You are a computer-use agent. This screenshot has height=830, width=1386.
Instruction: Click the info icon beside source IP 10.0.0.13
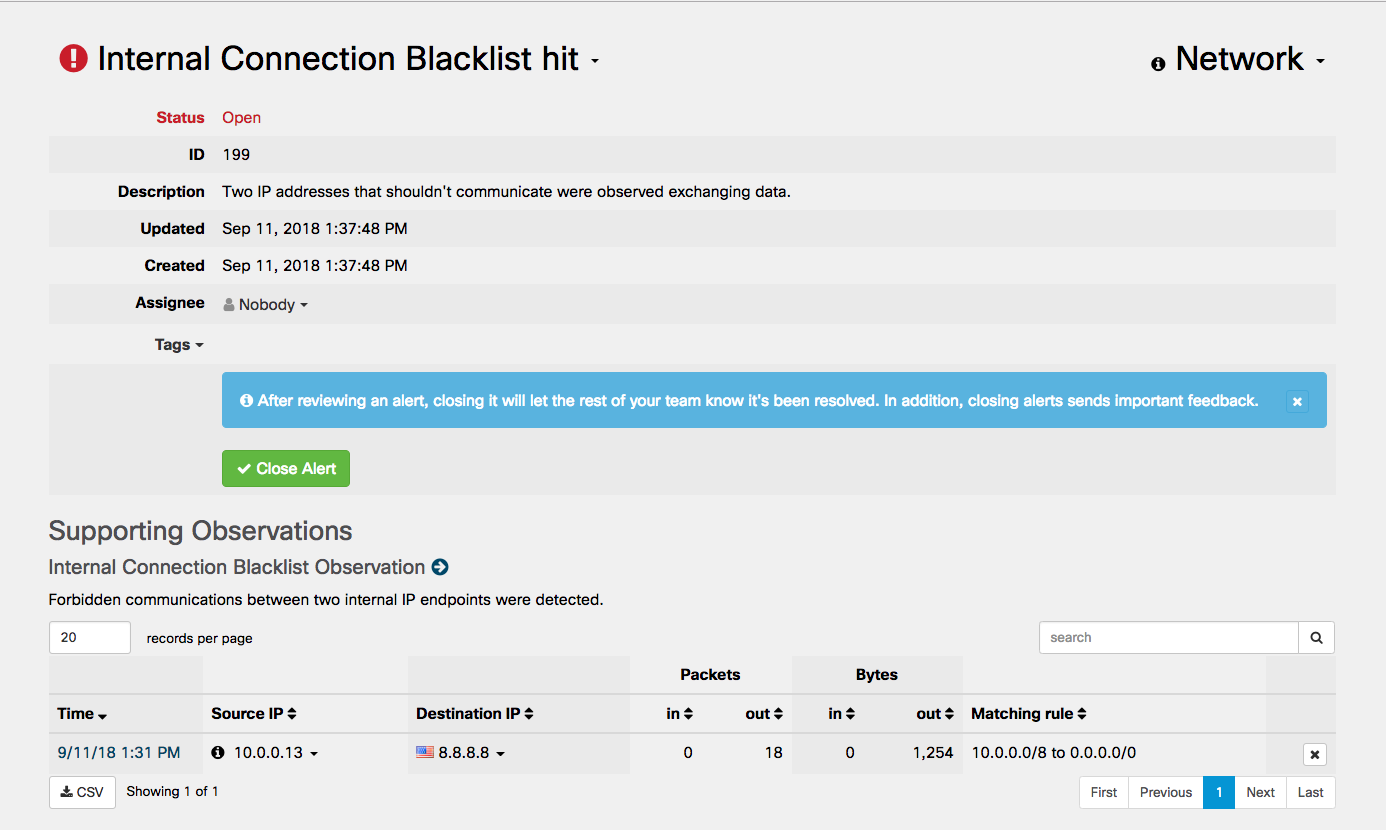tap(221, 752)
